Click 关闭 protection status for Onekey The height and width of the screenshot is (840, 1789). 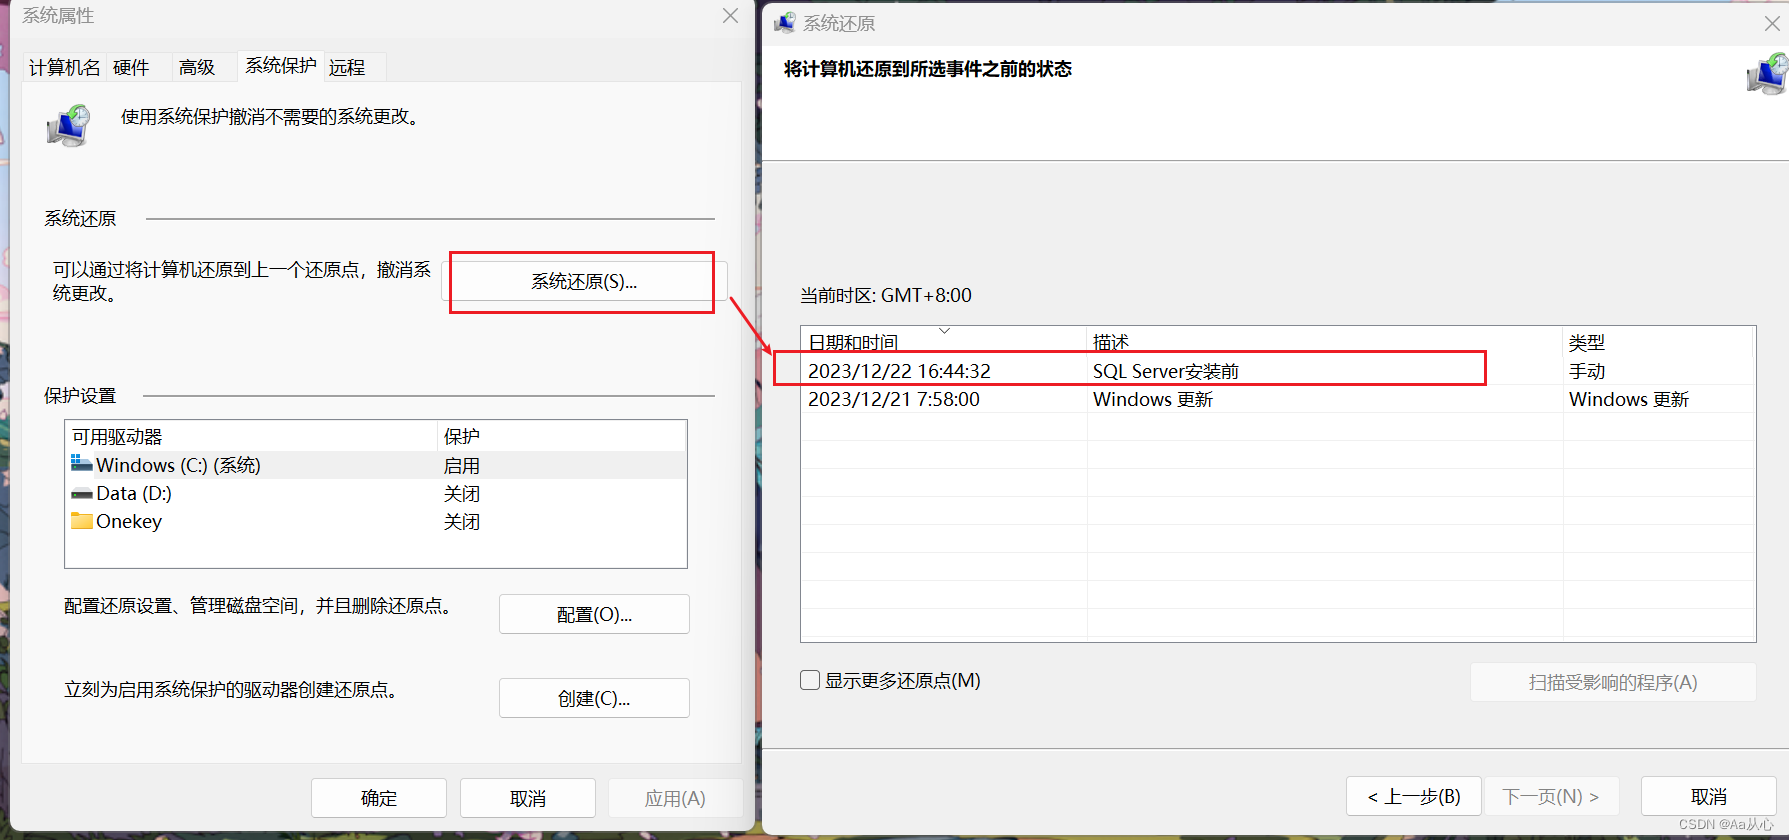462,521
